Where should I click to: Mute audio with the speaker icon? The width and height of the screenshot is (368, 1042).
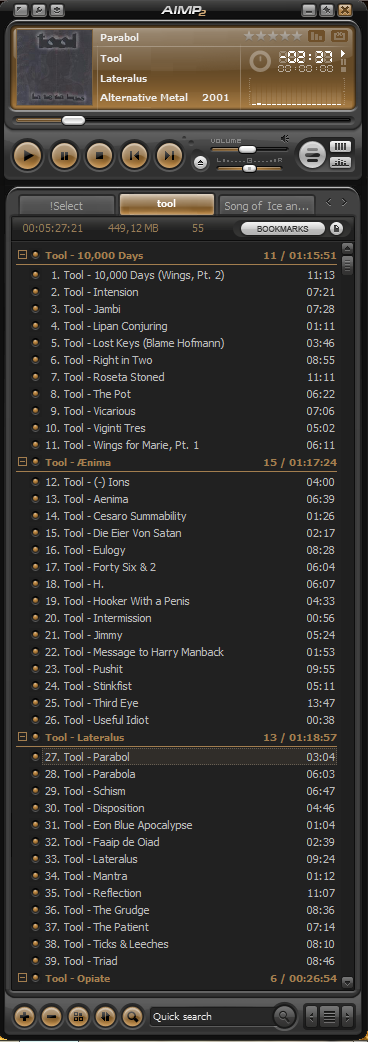point(285,139)
